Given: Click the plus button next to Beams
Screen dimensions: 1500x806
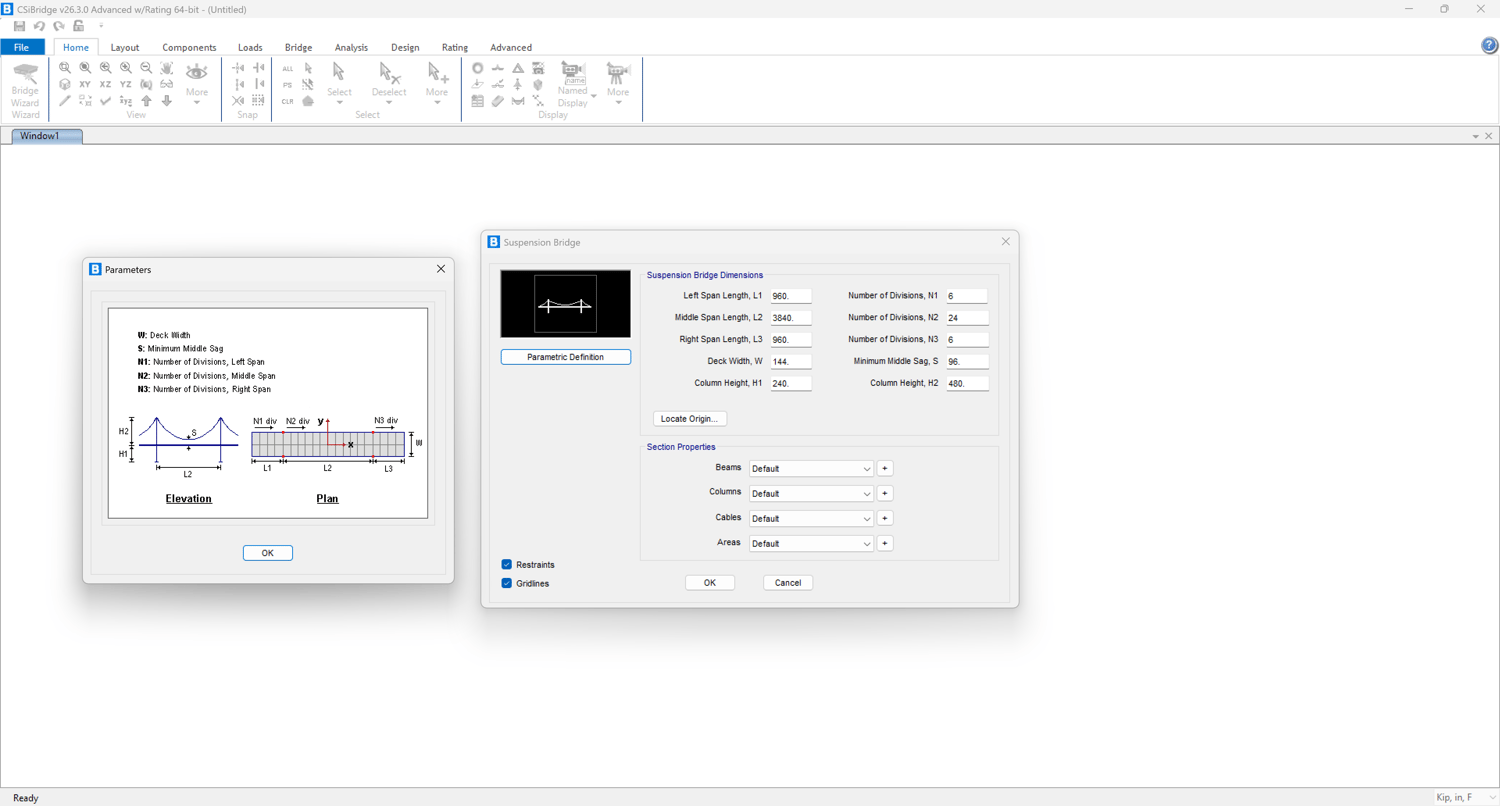Looking at the screenshot, I should point(885,468).
